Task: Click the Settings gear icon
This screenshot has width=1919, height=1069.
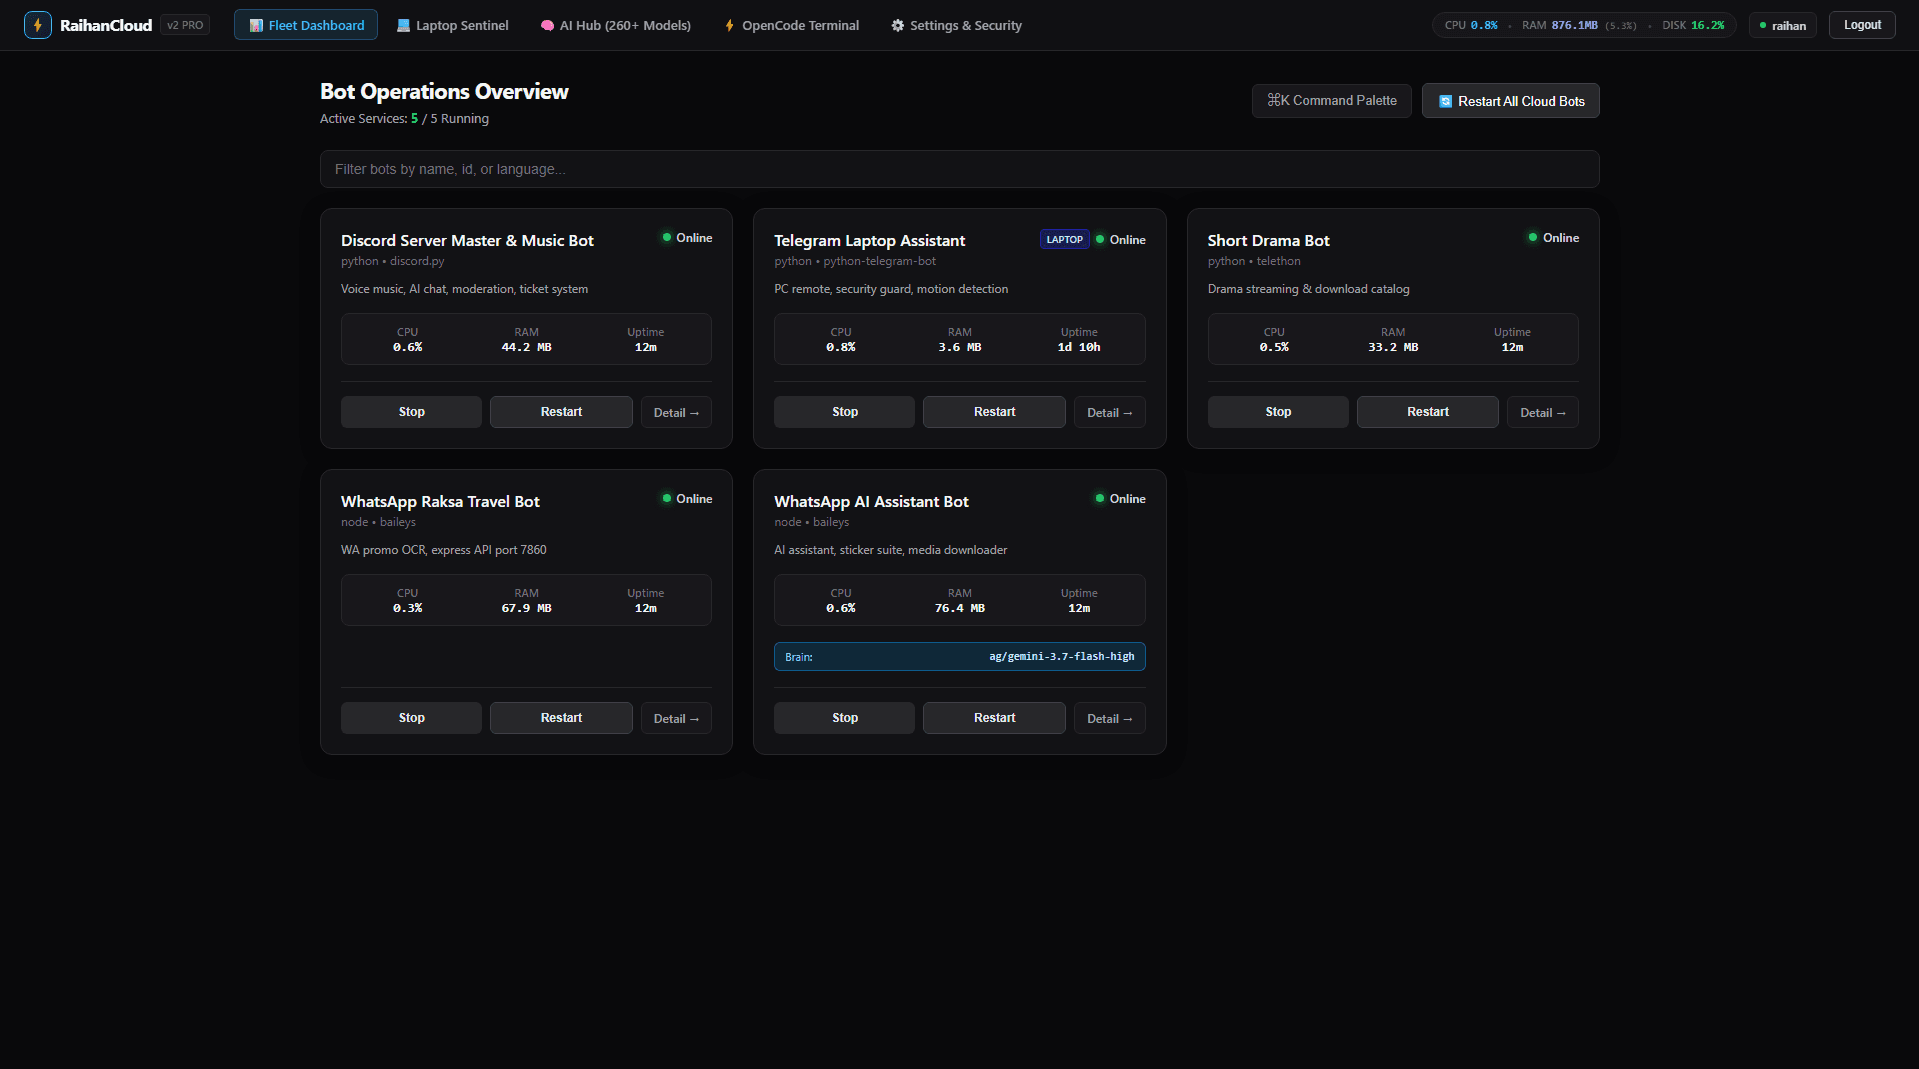Action: click(x=897, y=25)
